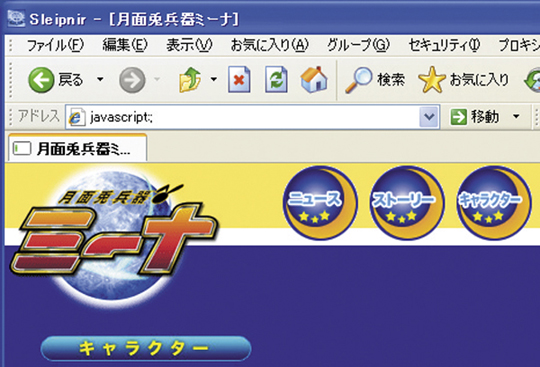
Task: Open the ニュース moon navigation link
Action: 320,203
